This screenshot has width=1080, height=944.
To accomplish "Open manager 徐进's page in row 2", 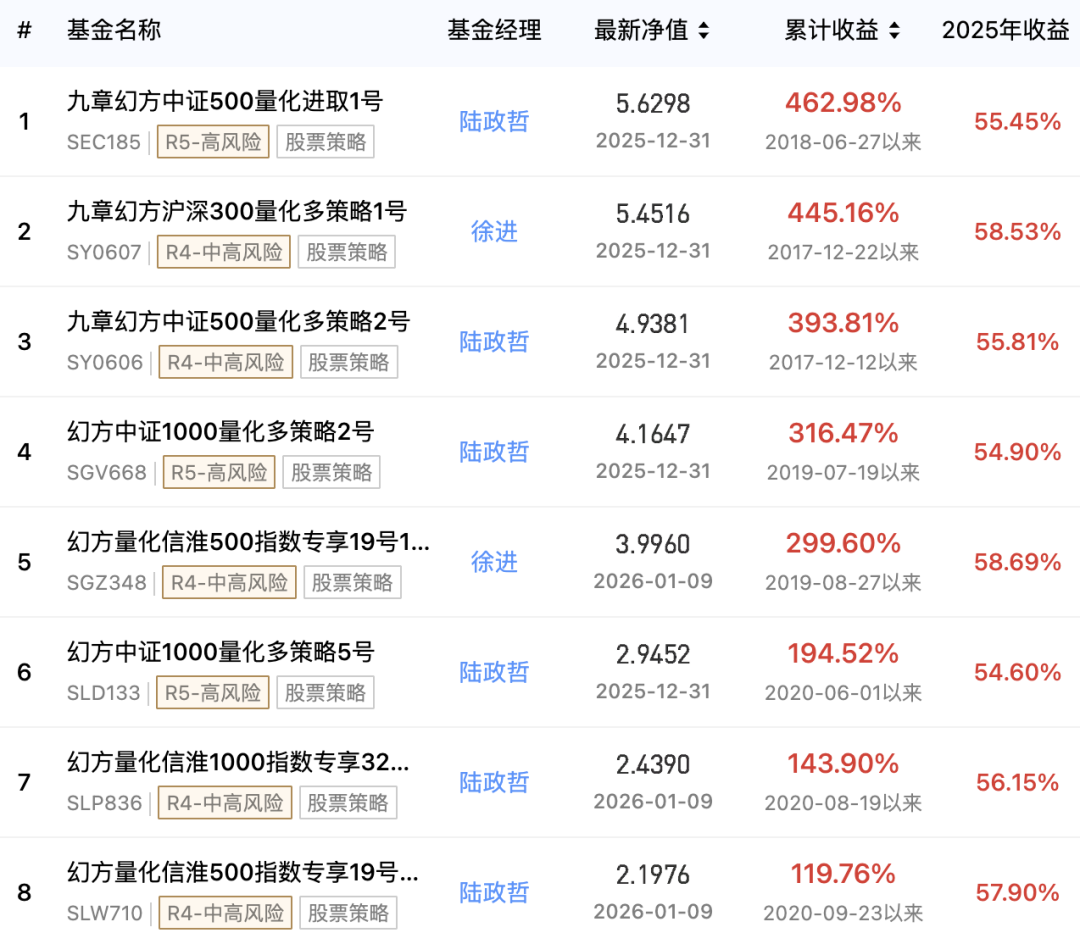I will click(493, 231).
